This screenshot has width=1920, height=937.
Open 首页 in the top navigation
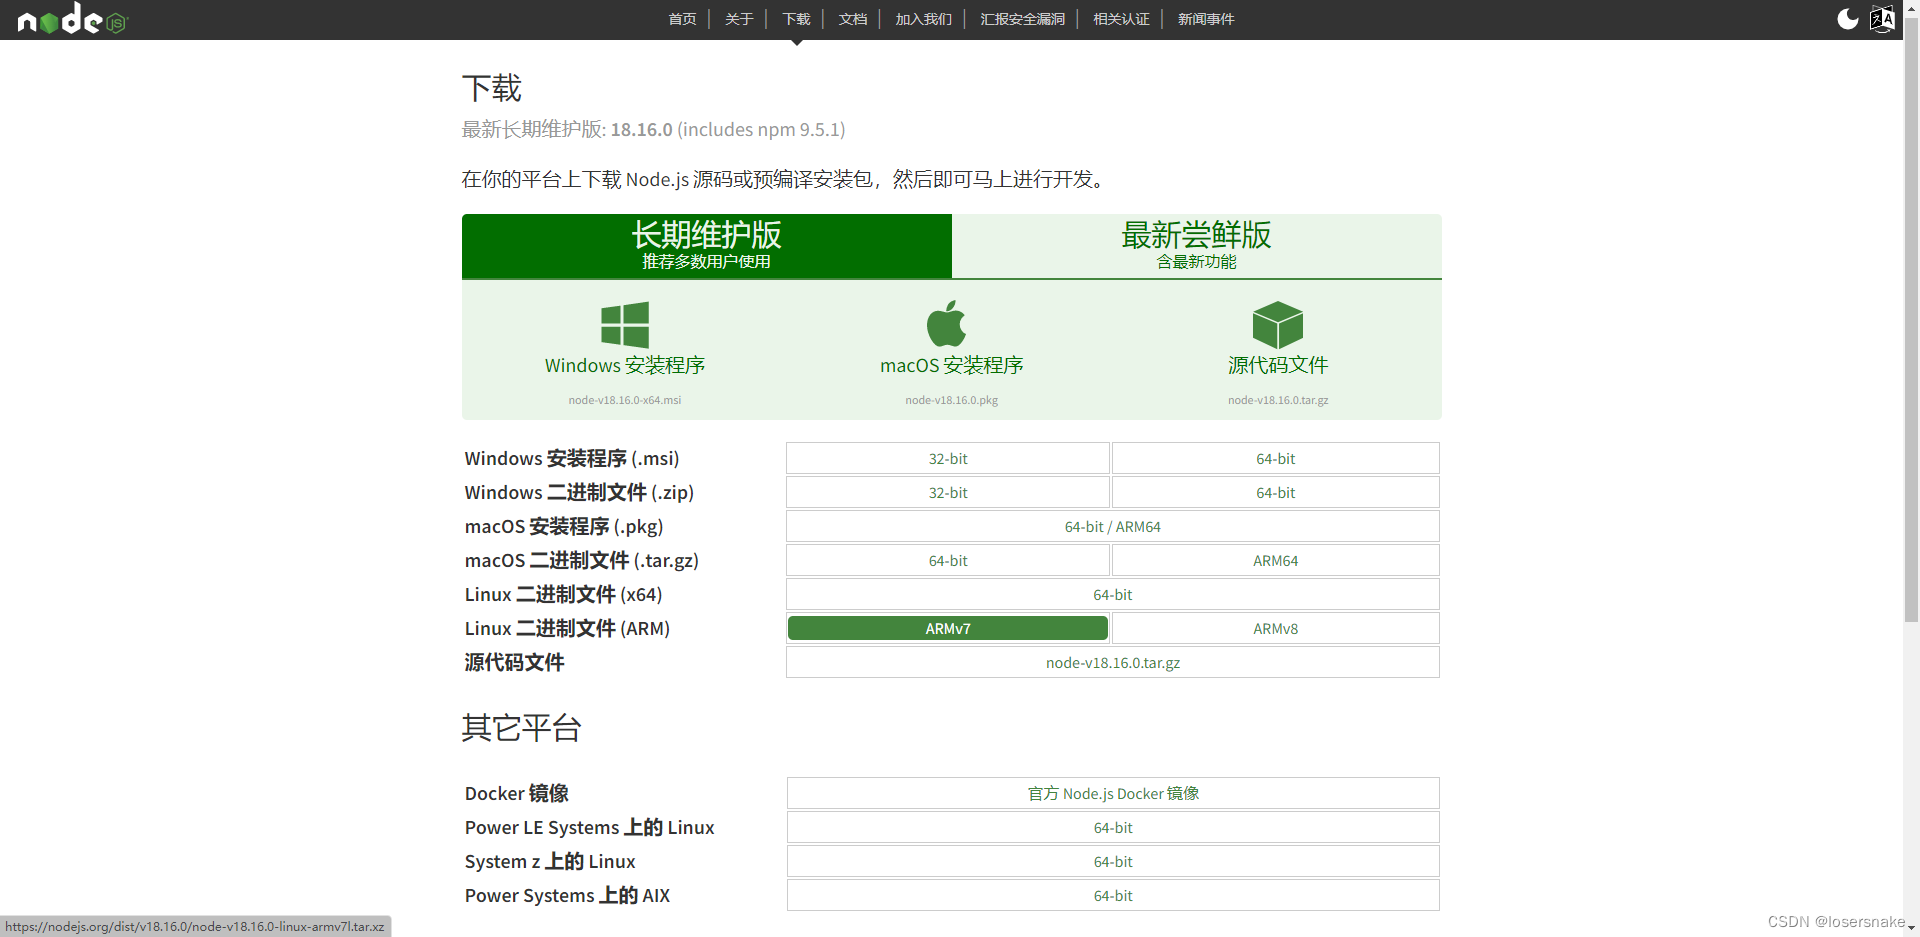[x=682, y=19]
